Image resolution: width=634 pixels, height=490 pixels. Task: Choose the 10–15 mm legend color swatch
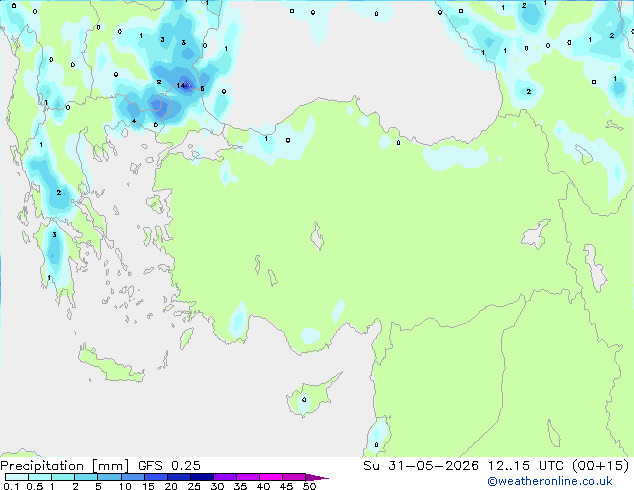click(133, 477)
